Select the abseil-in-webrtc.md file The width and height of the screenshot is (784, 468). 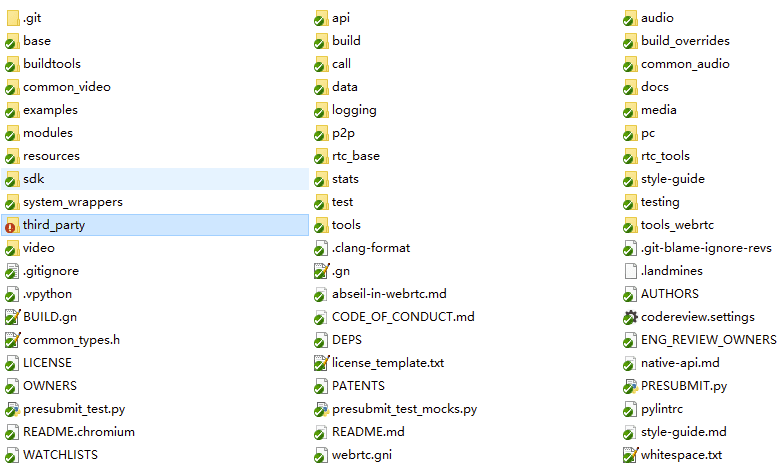(x=389, y=294)
